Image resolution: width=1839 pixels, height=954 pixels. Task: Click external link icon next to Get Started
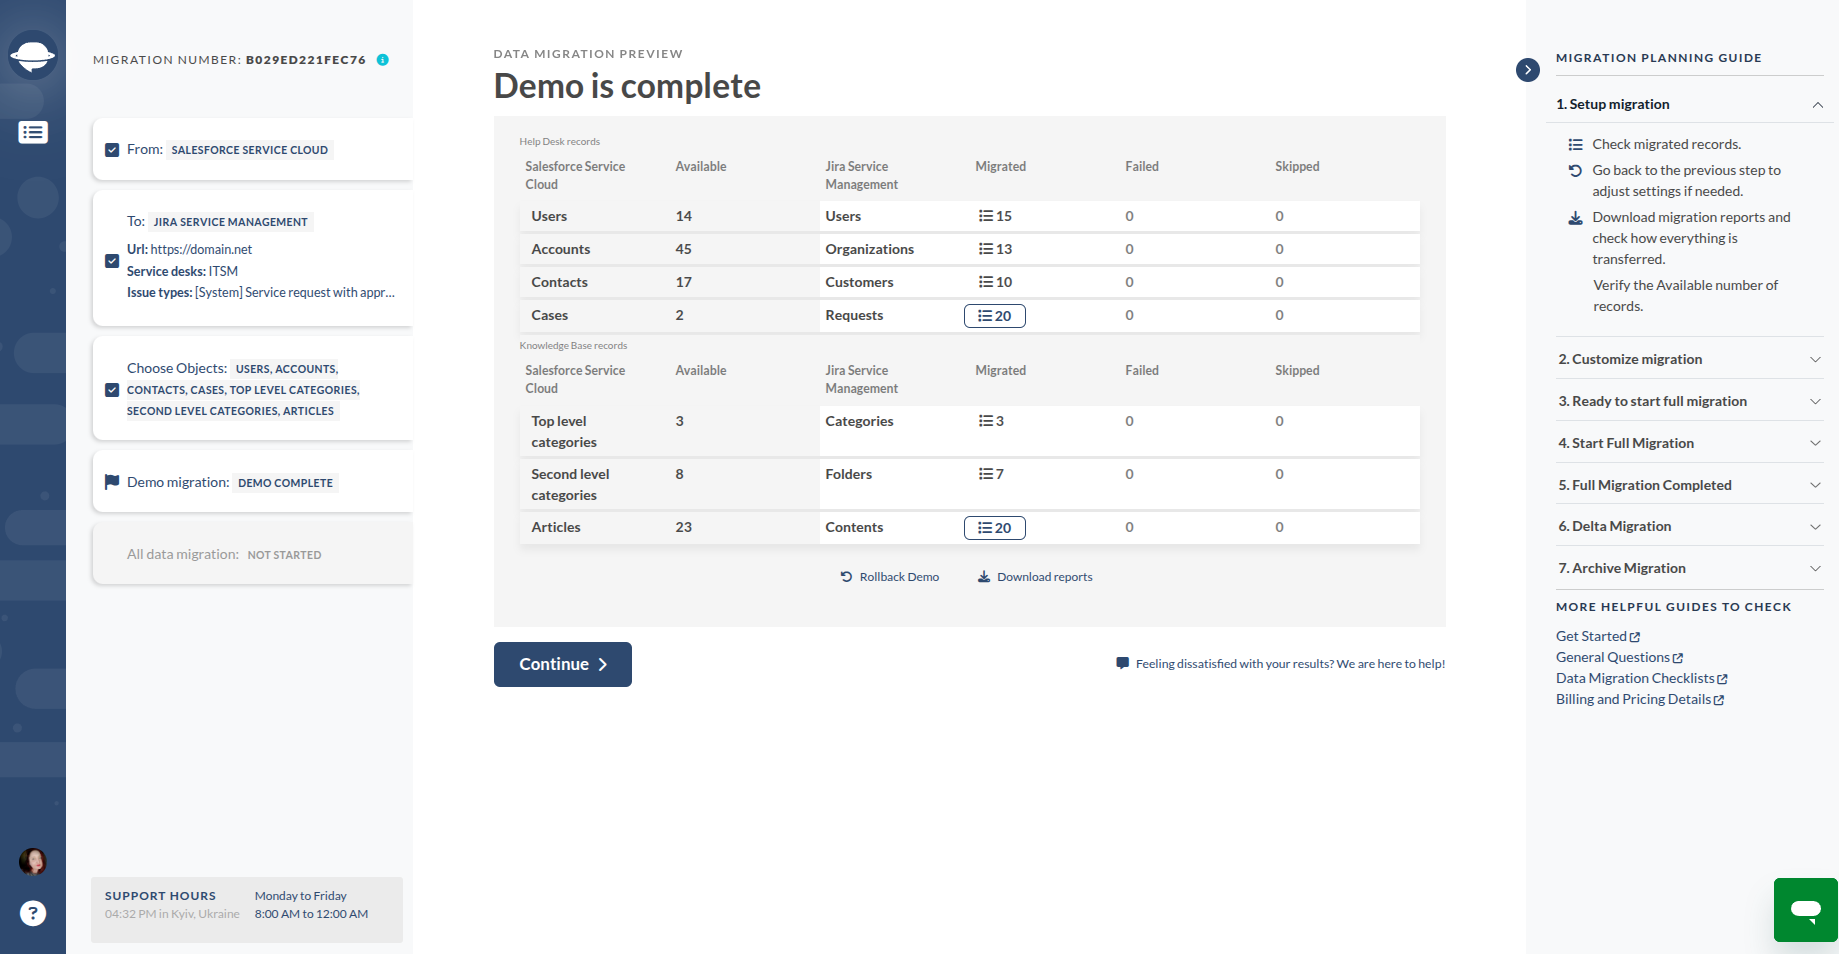[1635, 637]
